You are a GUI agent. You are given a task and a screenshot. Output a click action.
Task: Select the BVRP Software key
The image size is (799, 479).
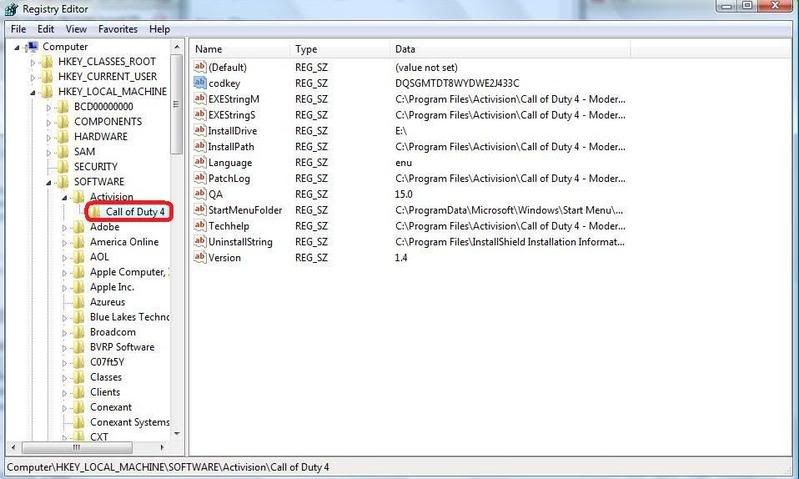122,347
